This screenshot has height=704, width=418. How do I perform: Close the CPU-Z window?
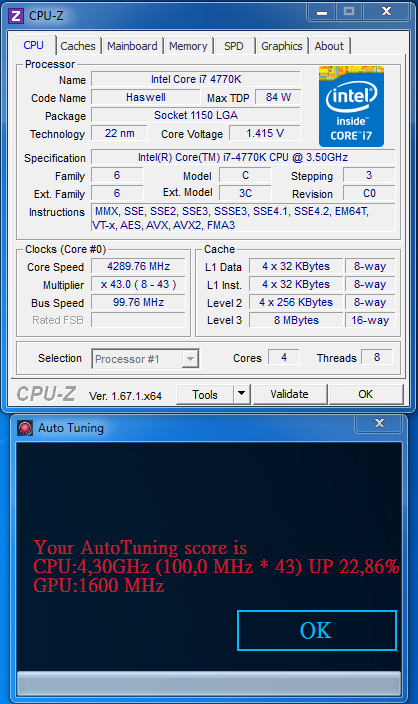pyautogui.click(x=386, y=12)
